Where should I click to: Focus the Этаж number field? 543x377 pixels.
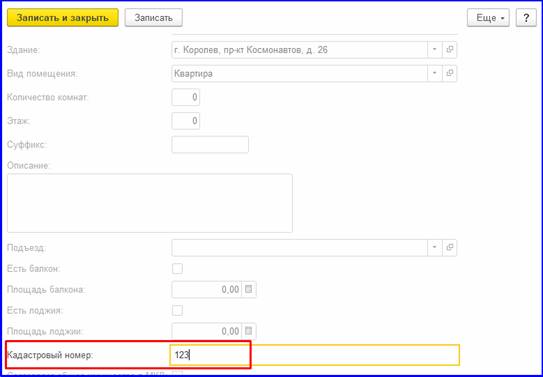186,121
